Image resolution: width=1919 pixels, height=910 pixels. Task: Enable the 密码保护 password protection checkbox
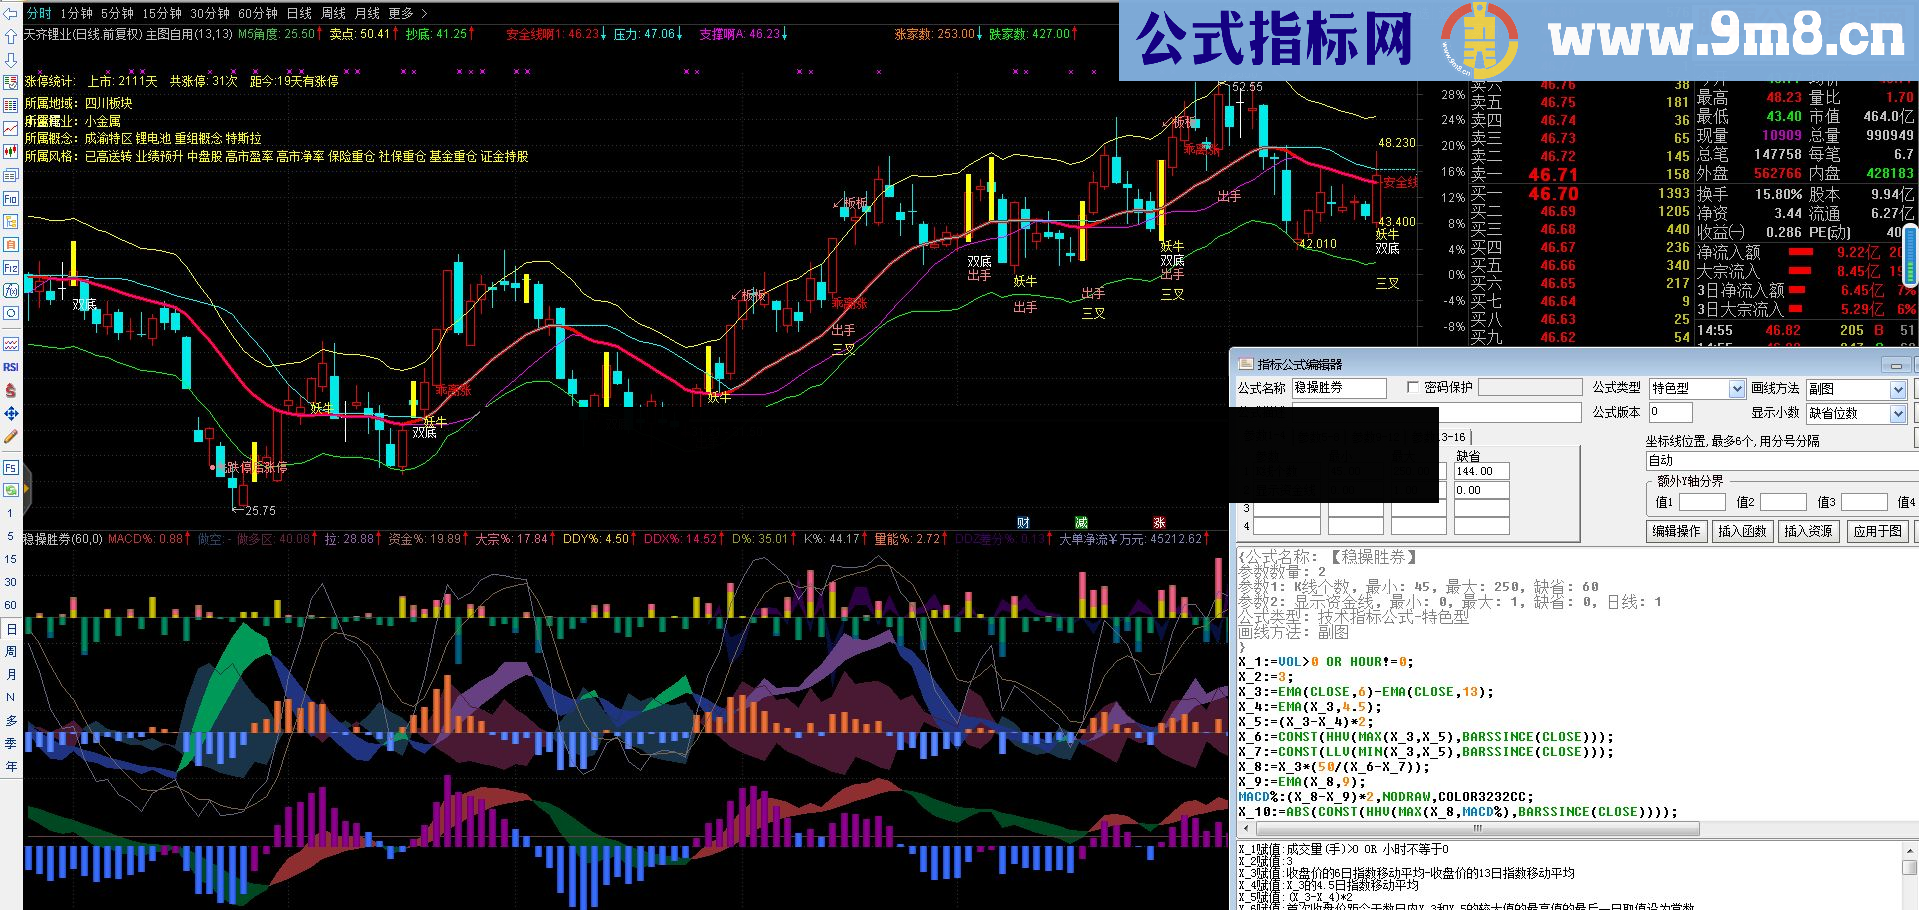[x=1412, y=388]
